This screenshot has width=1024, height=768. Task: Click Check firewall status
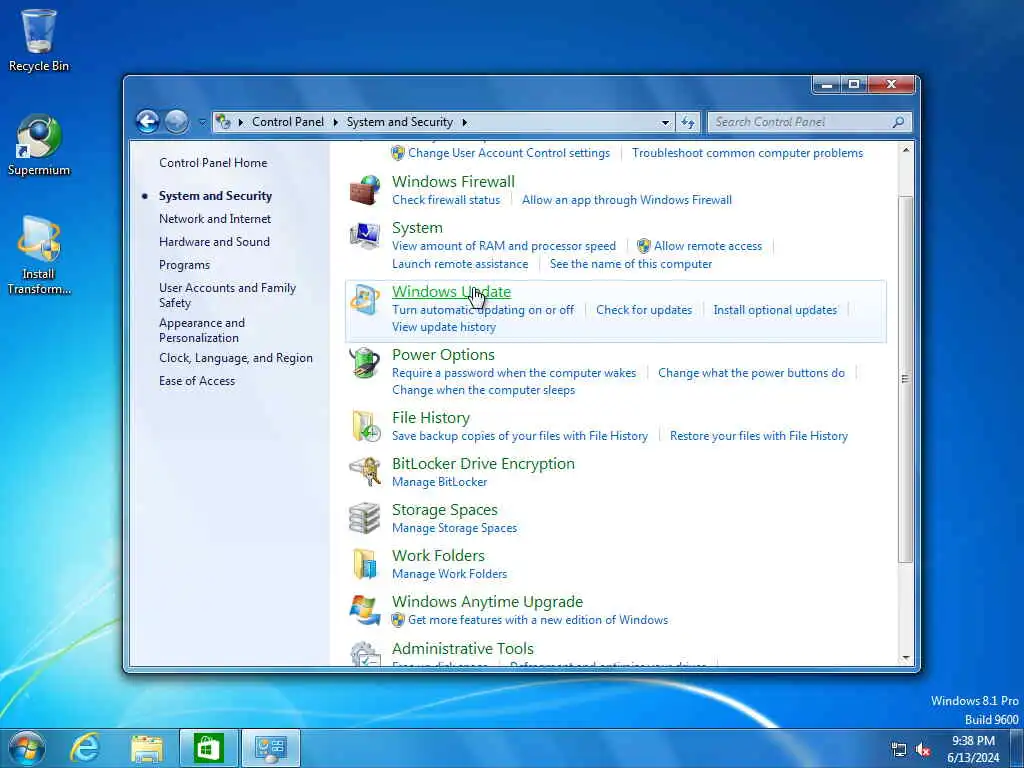point(446,200)
